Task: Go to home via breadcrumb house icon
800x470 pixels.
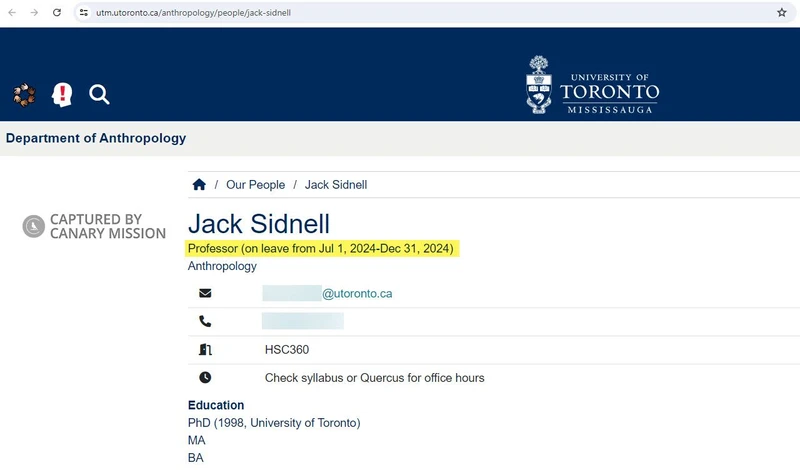Action: click(199, 184)
